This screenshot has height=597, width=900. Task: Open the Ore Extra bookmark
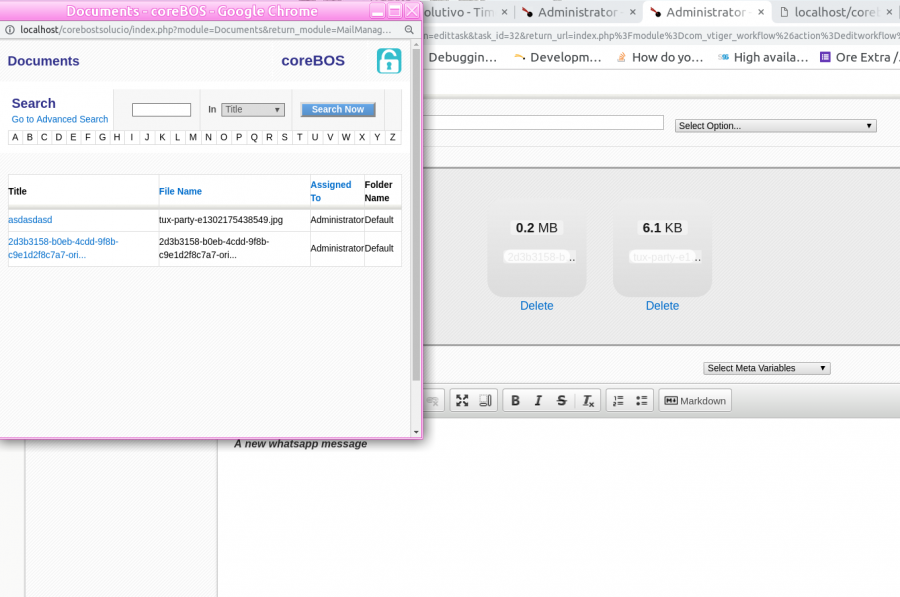pyautogui.click(x=858, y=57)
